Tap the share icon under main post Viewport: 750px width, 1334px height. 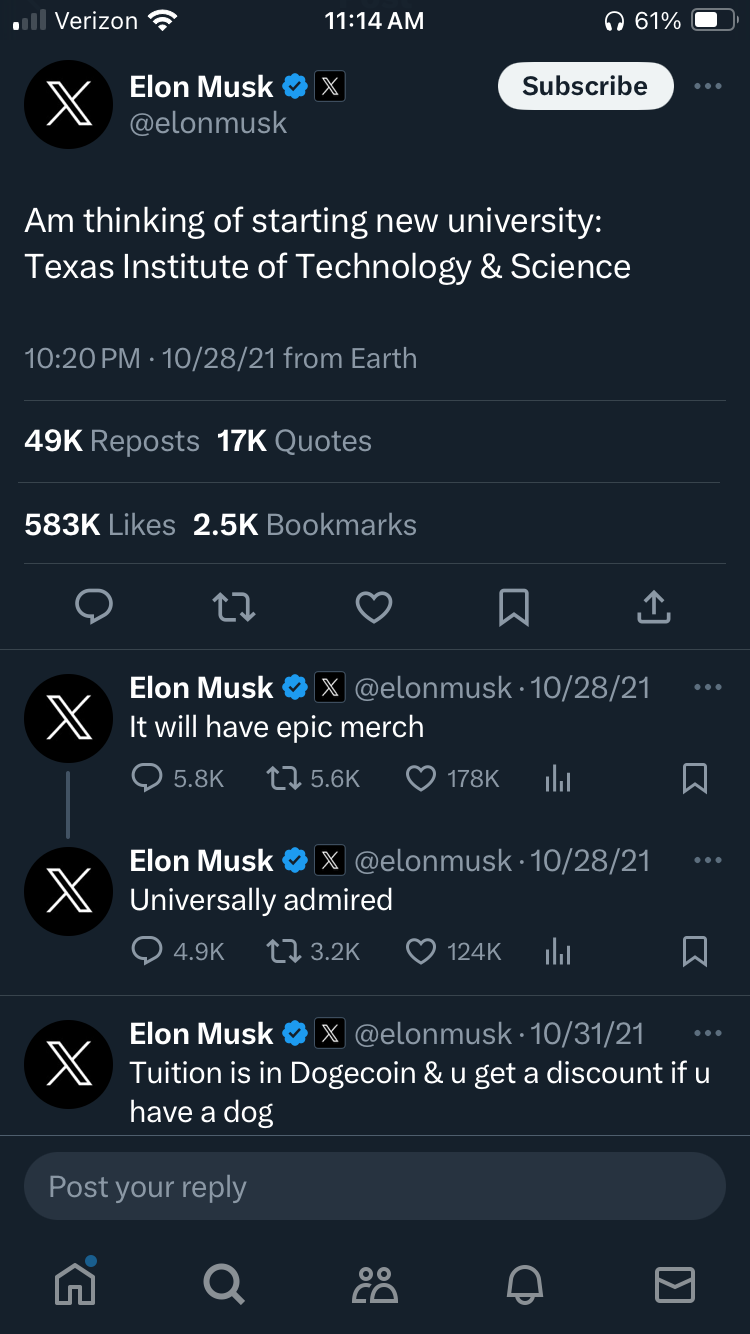pyautogui.click(x=654, y=606)
